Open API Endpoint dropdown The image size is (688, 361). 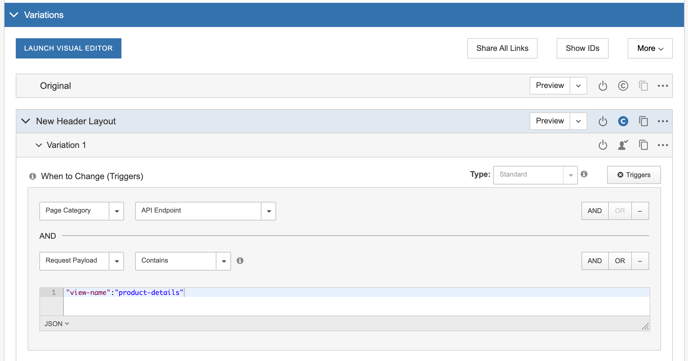coord(205,211)
